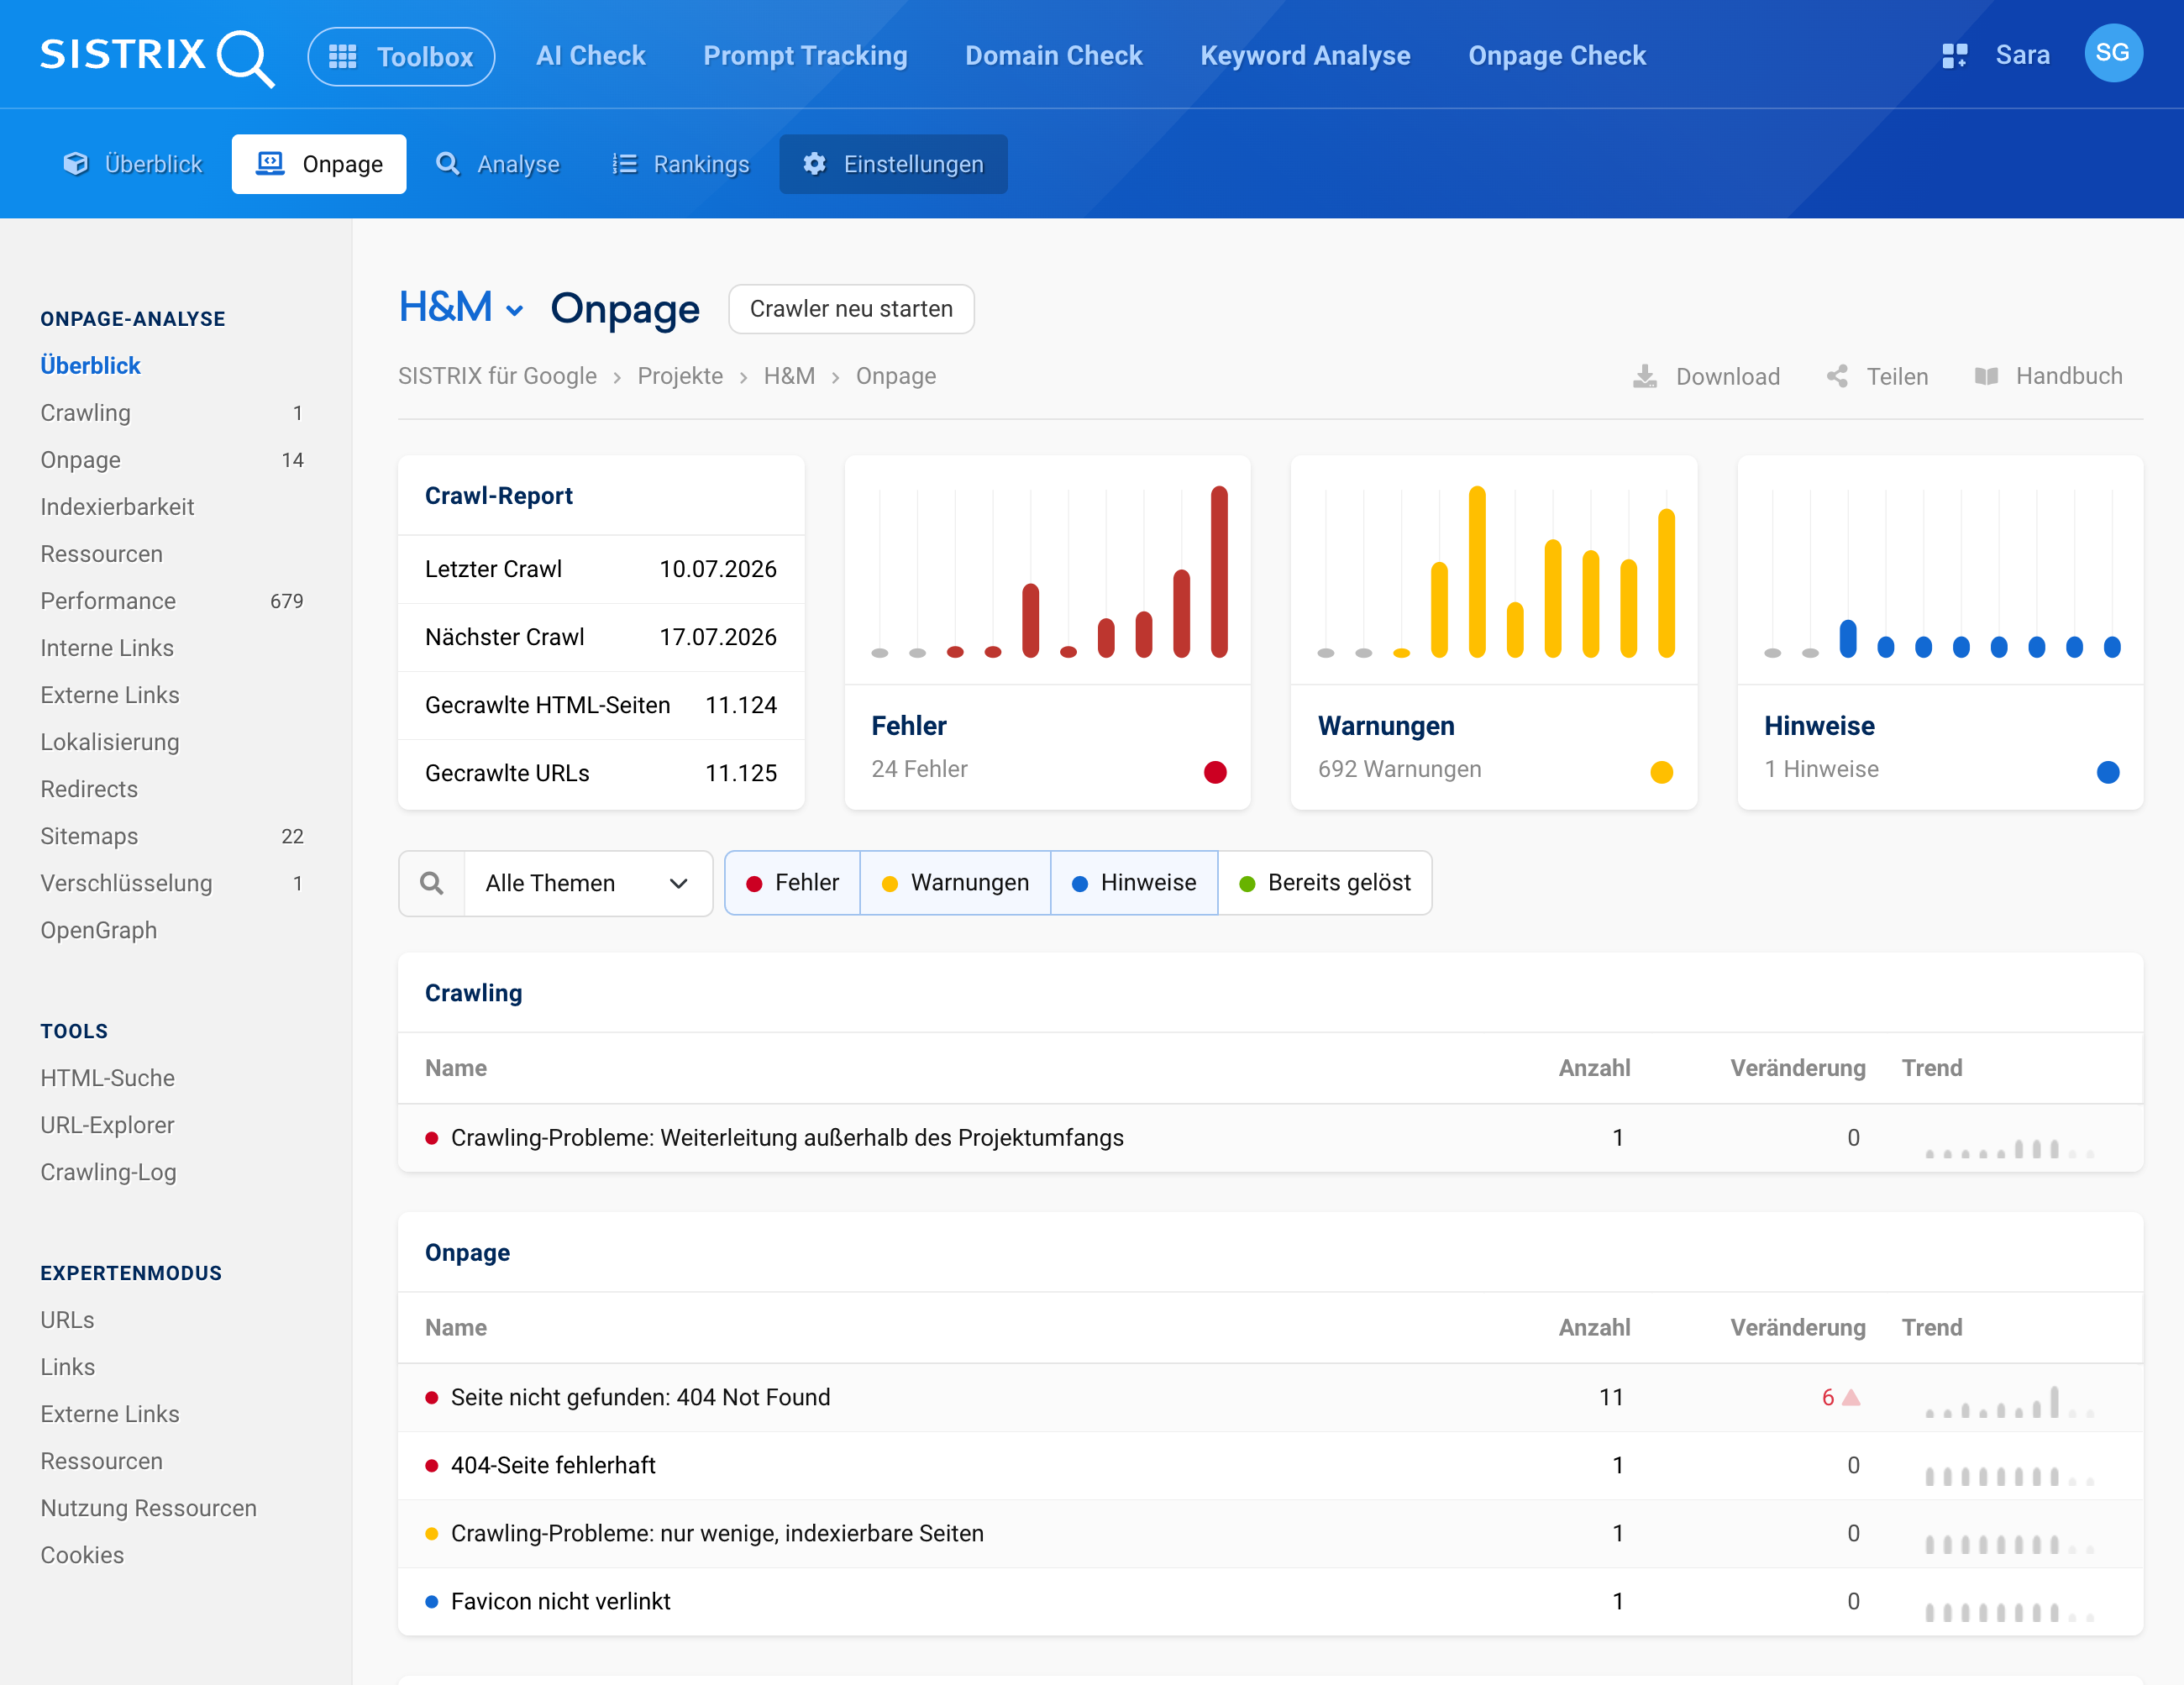Sort the Onpage table by Veränderung
This screenshot has height=1685, width=2184.
tap(1797, 1328)
